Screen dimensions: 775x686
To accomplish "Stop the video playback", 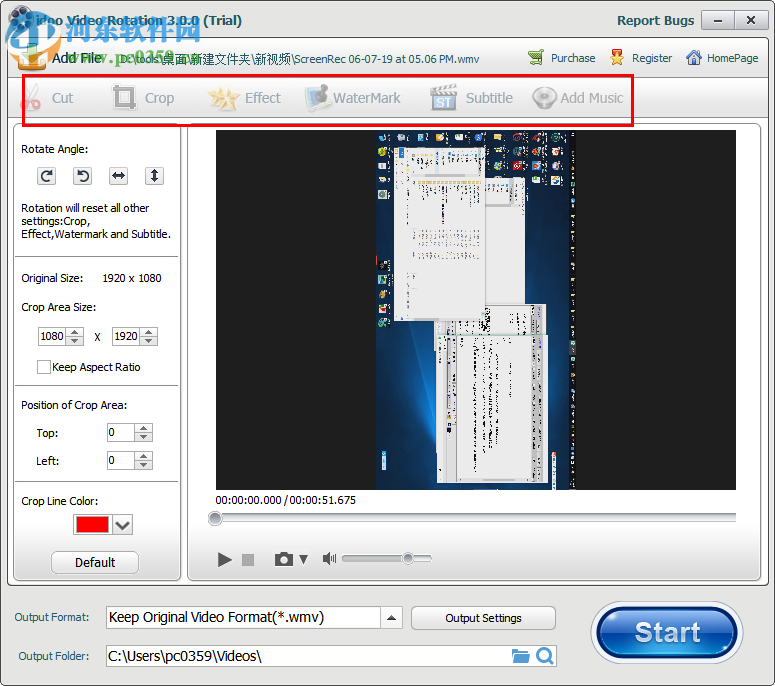I will tap(248, 559).
